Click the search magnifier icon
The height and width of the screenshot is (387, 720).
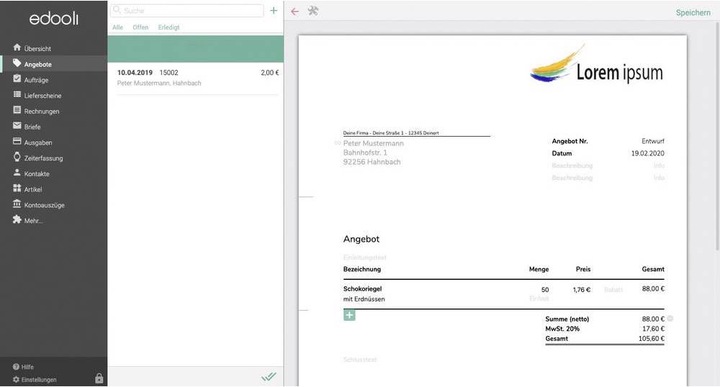point(117,10)
